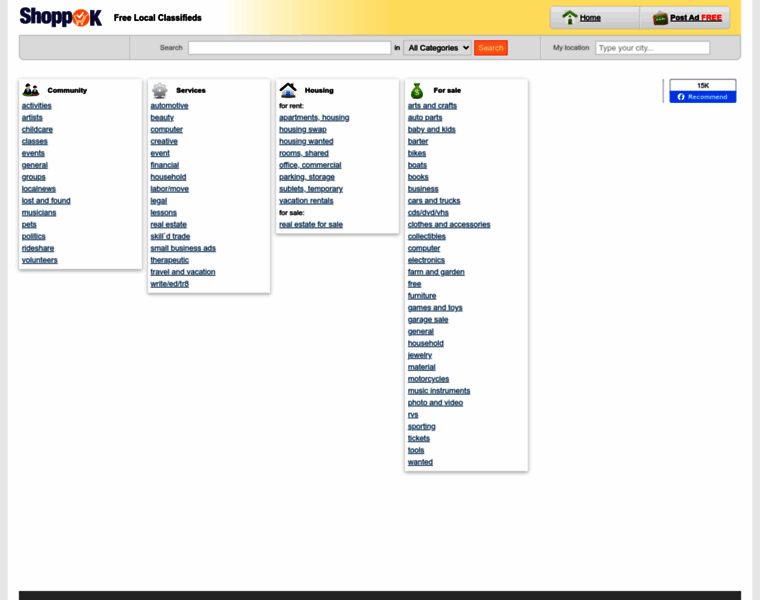Open the bikes category
760x600 pixels.
coord(416,153)
